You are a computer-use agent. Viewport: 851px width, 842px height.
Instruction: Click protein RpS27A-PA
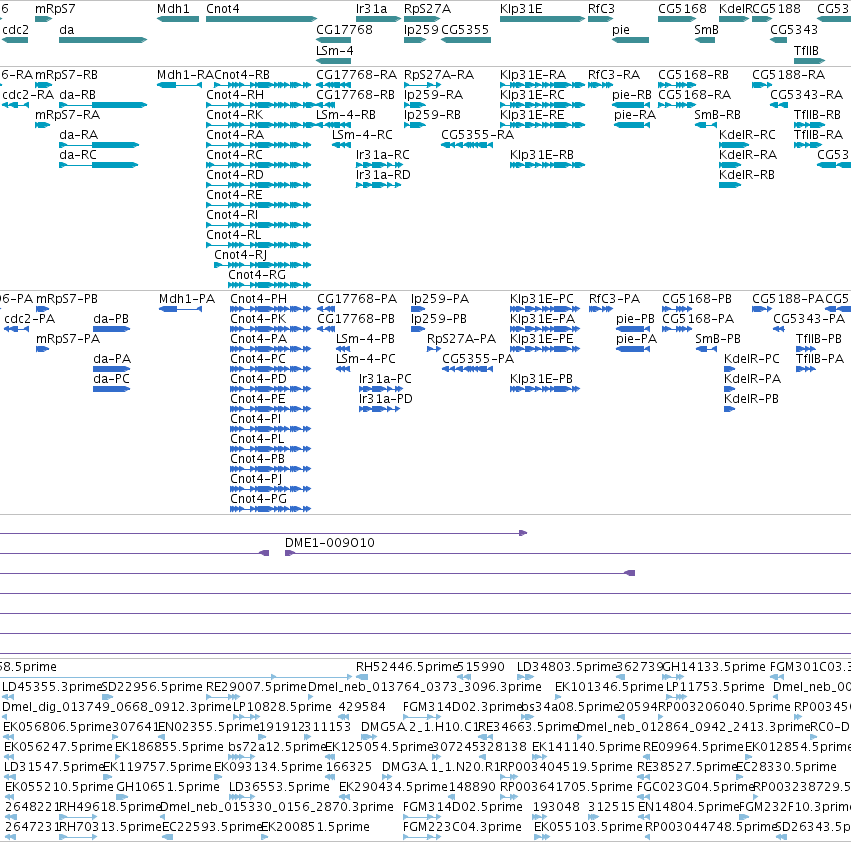click(x=461, y=339)
